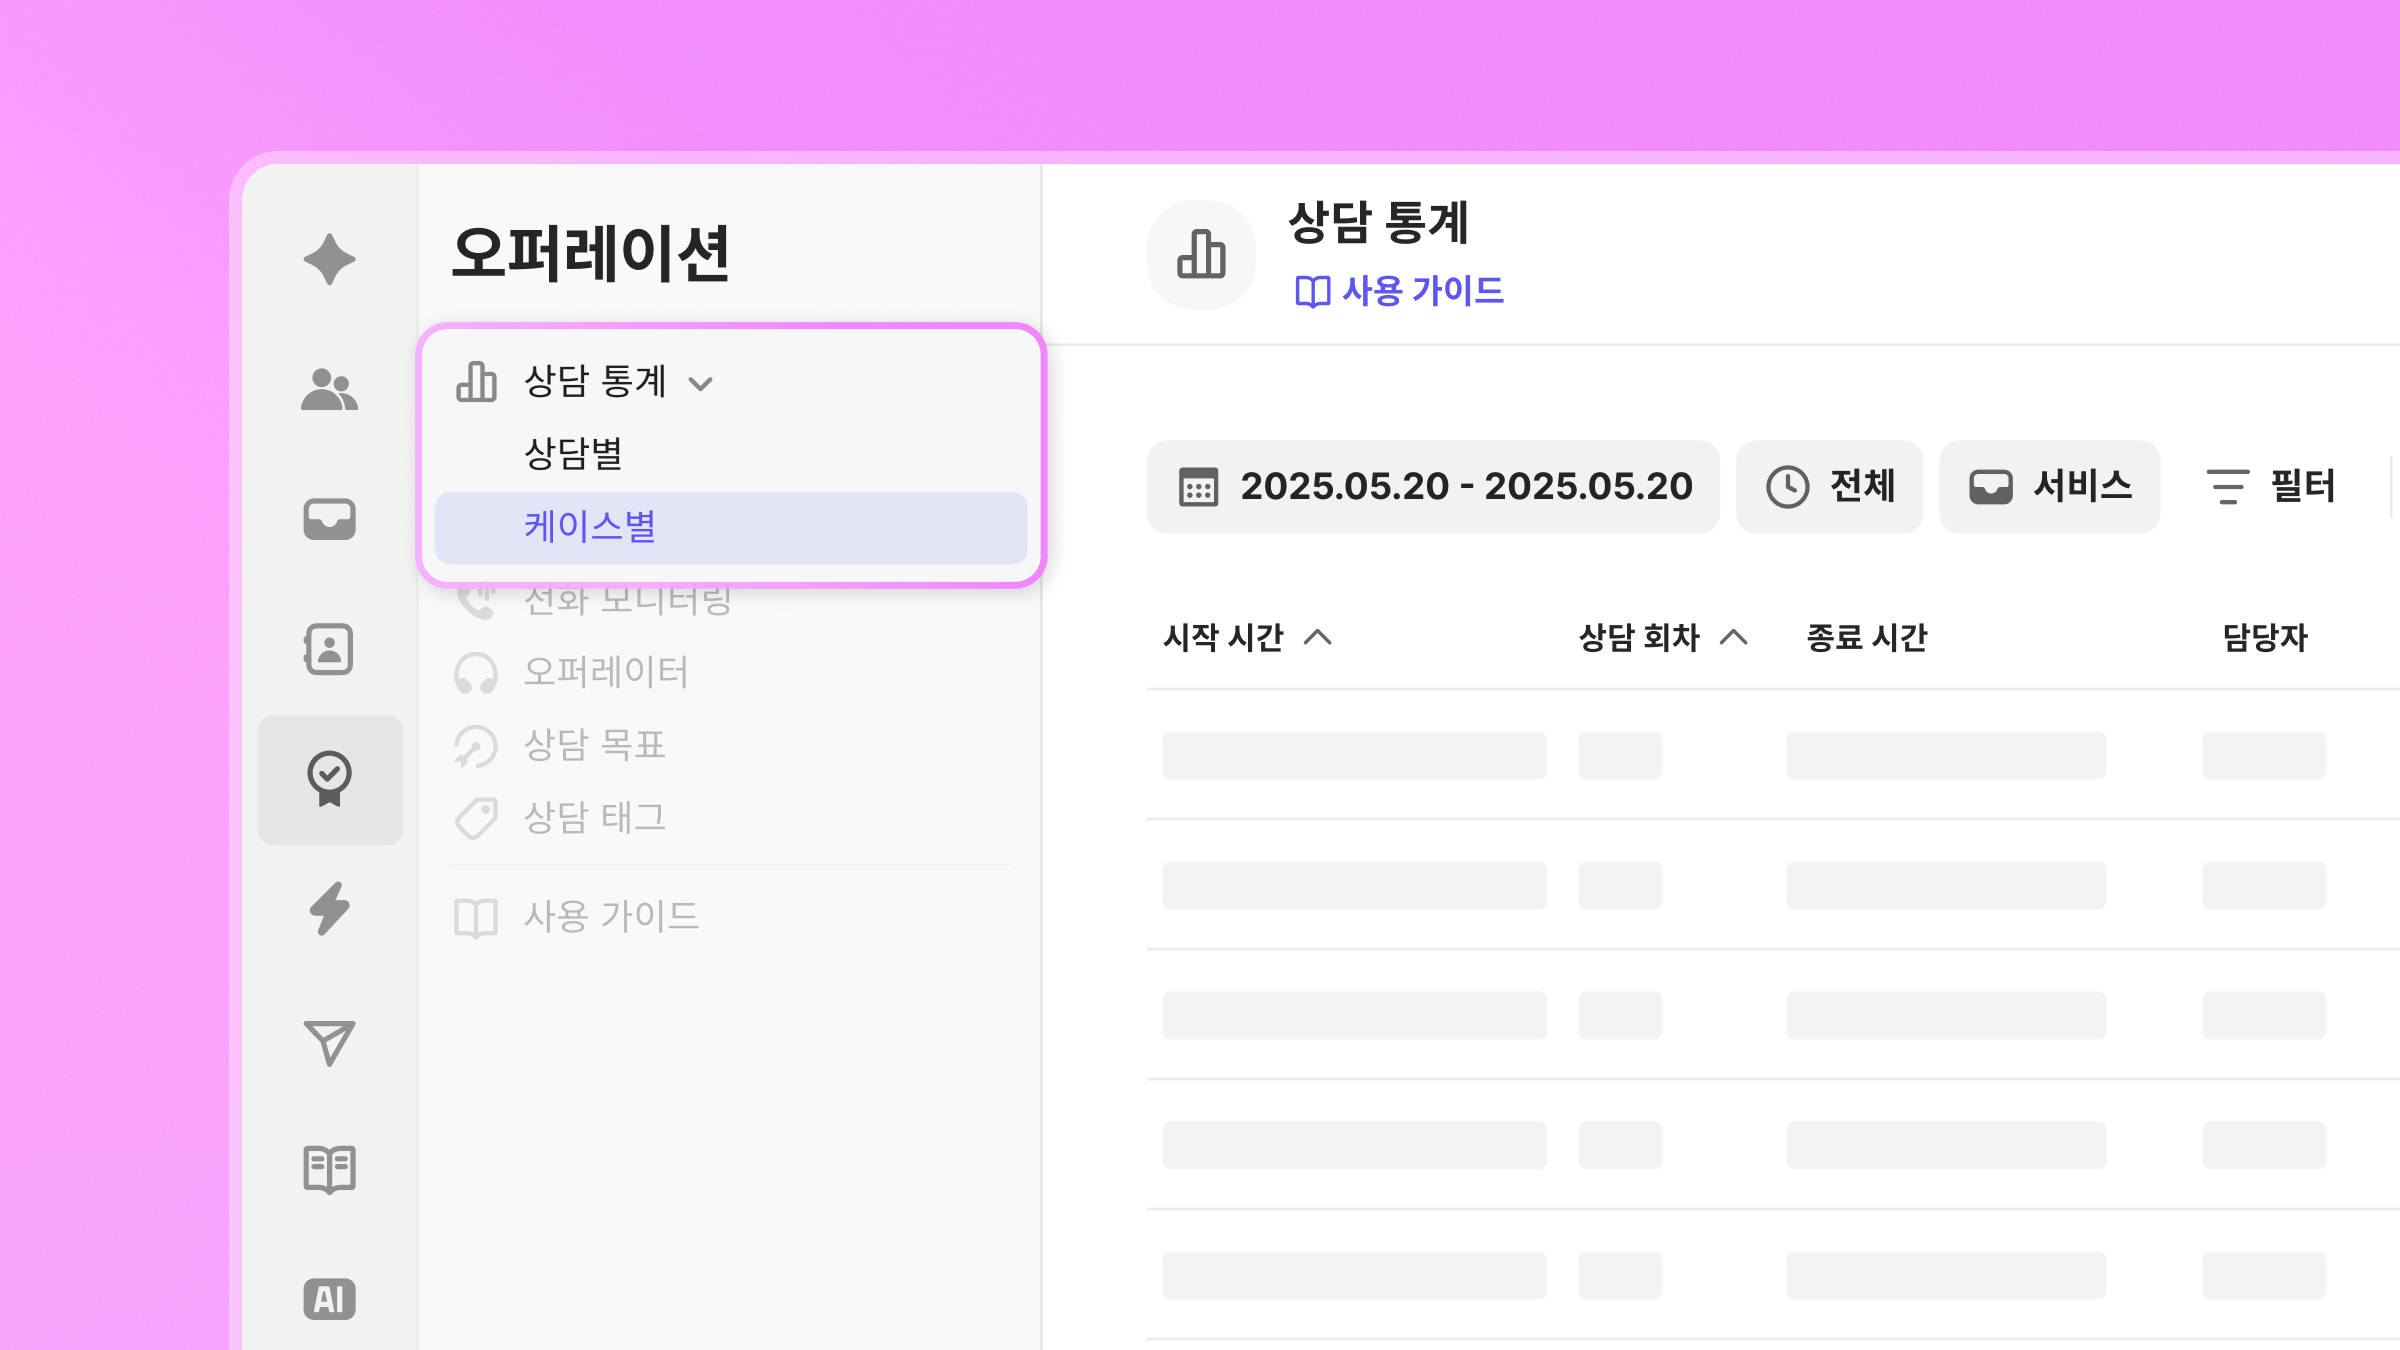Open the open-book document icon in sidebar

[329, 1169]
